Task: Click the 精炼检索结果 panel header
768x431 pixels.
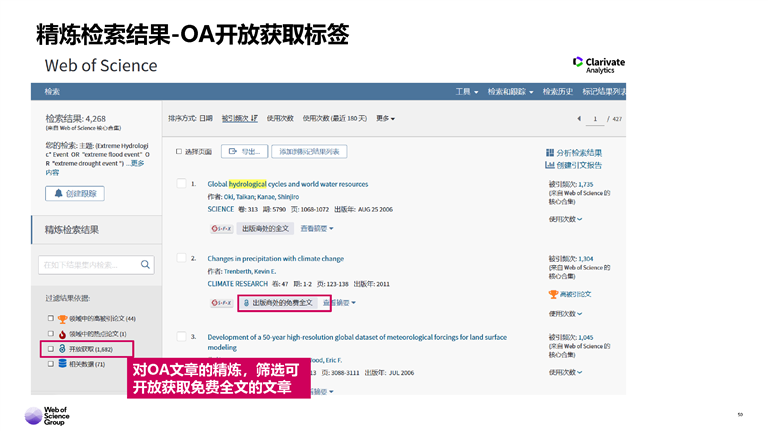Action: click(x=96, y=230)
